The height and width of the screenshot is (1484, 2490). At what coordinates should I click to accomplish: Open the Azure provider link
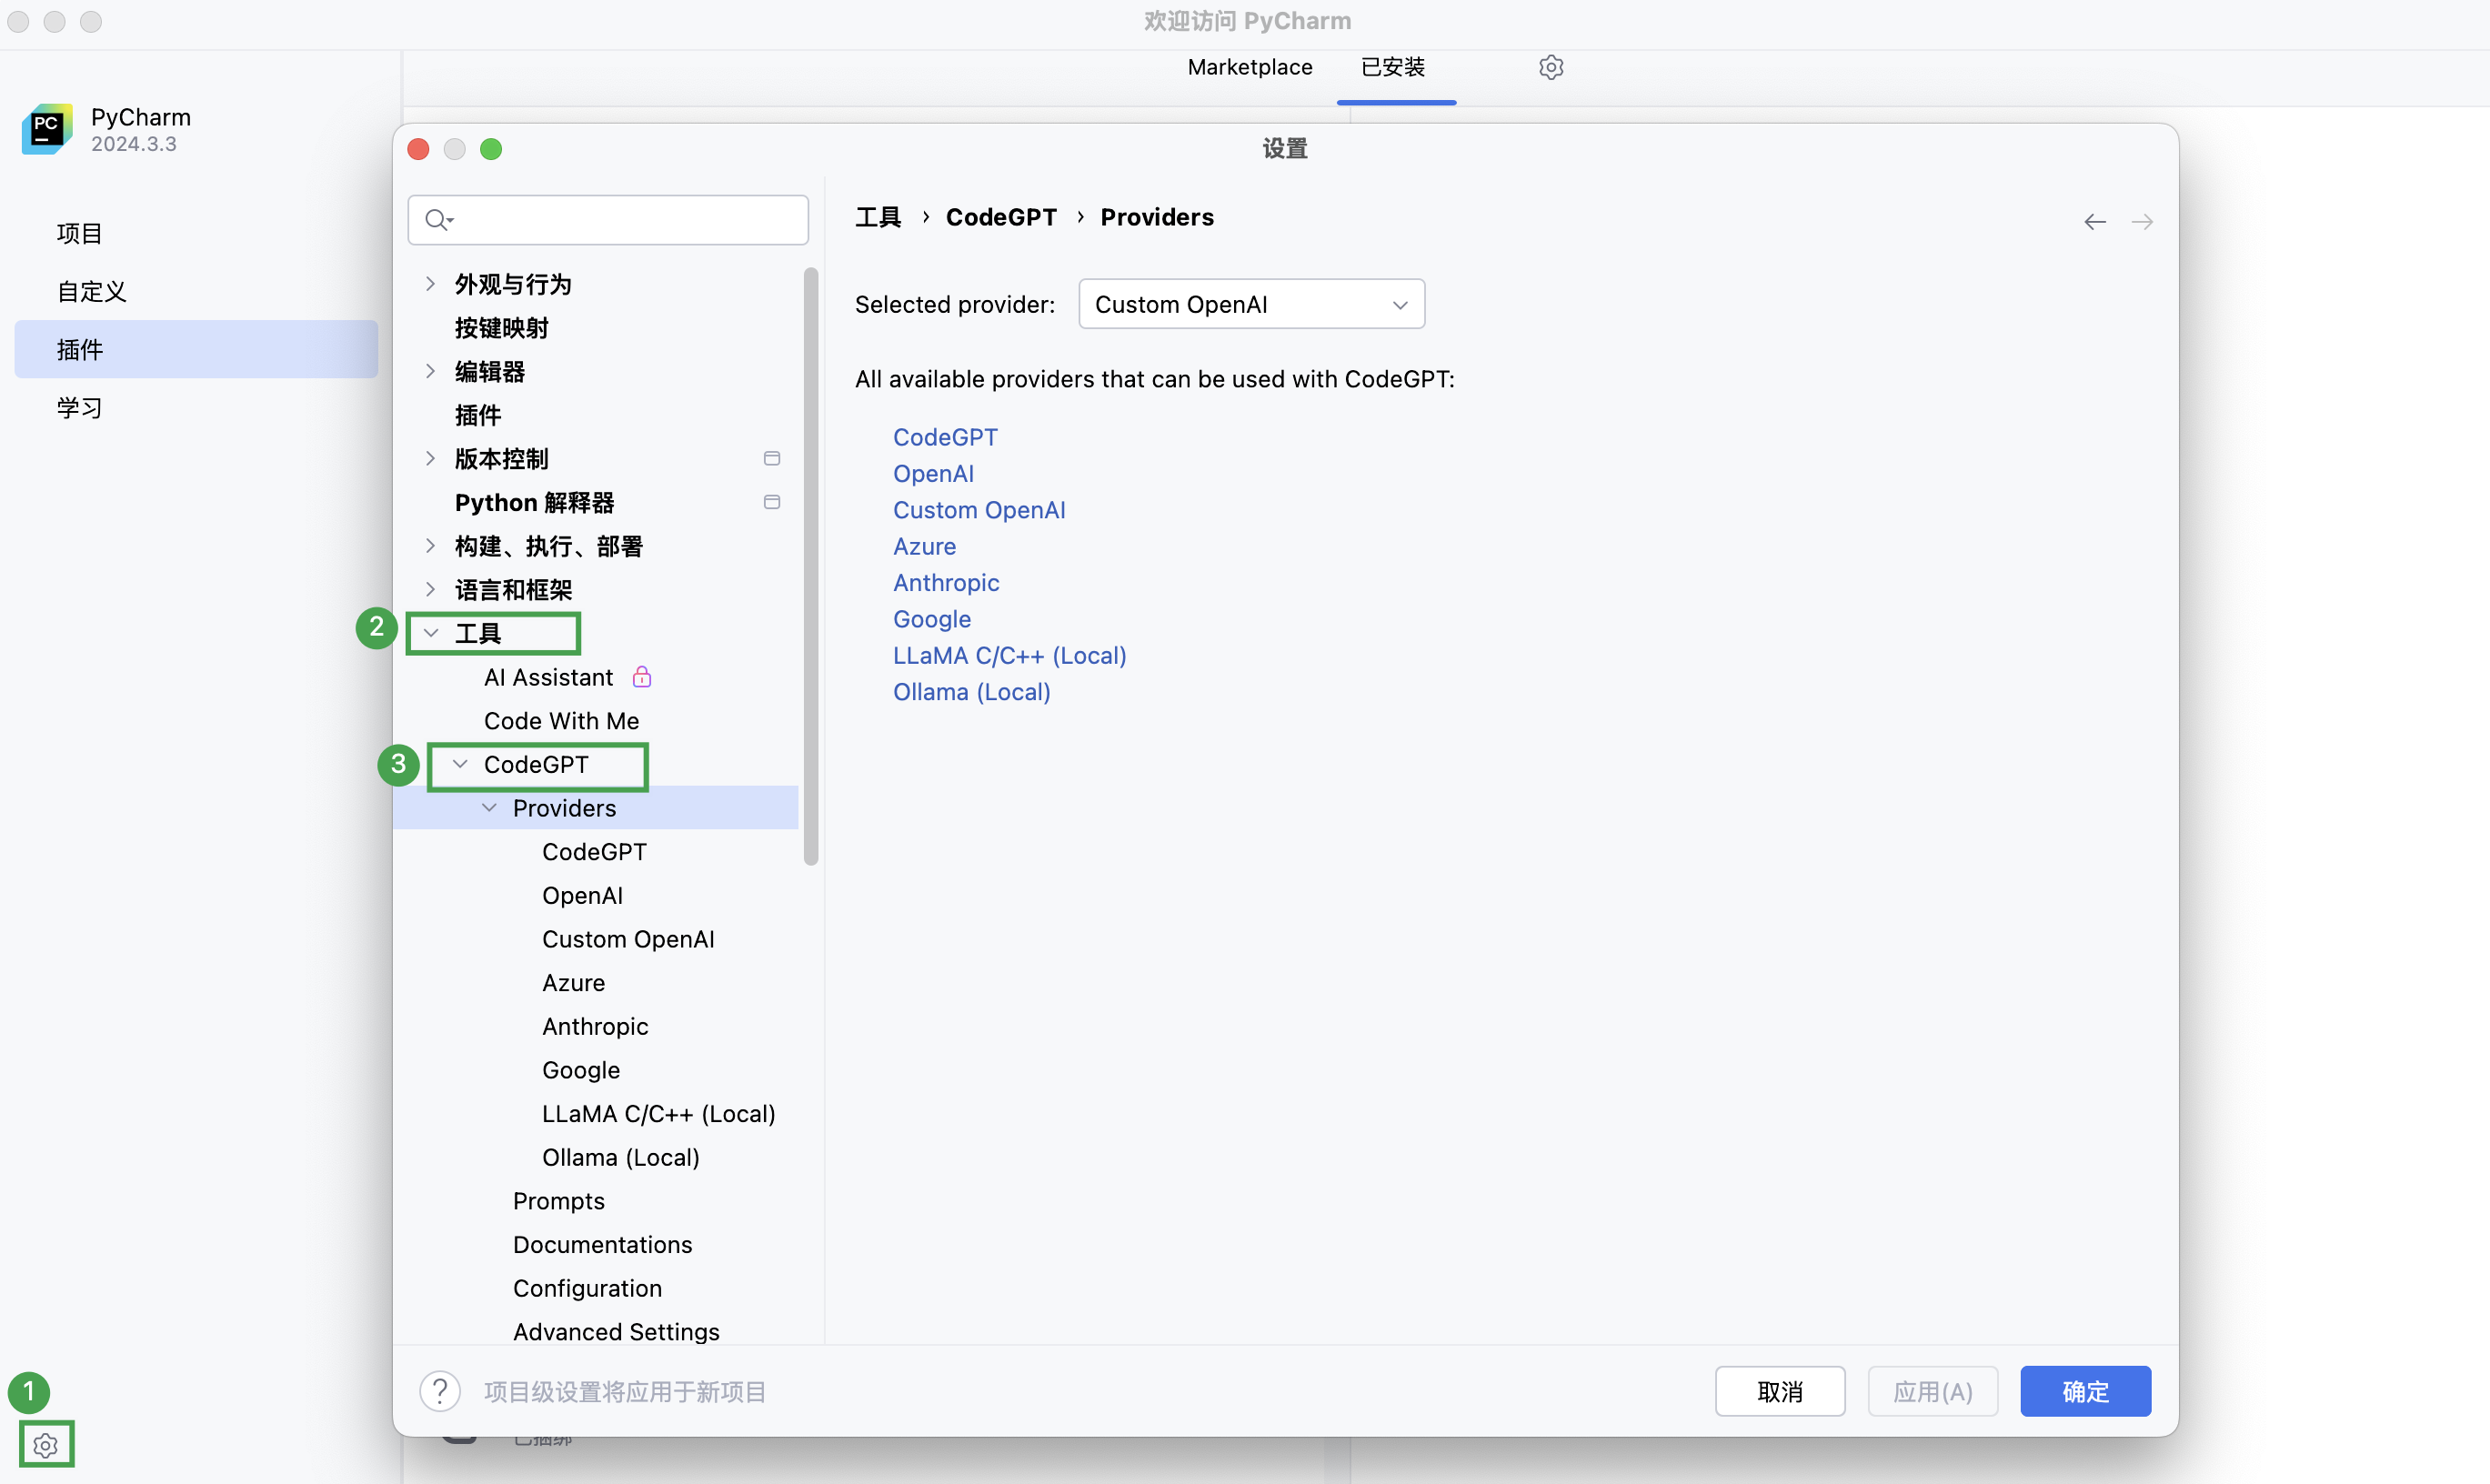point(924,546)
